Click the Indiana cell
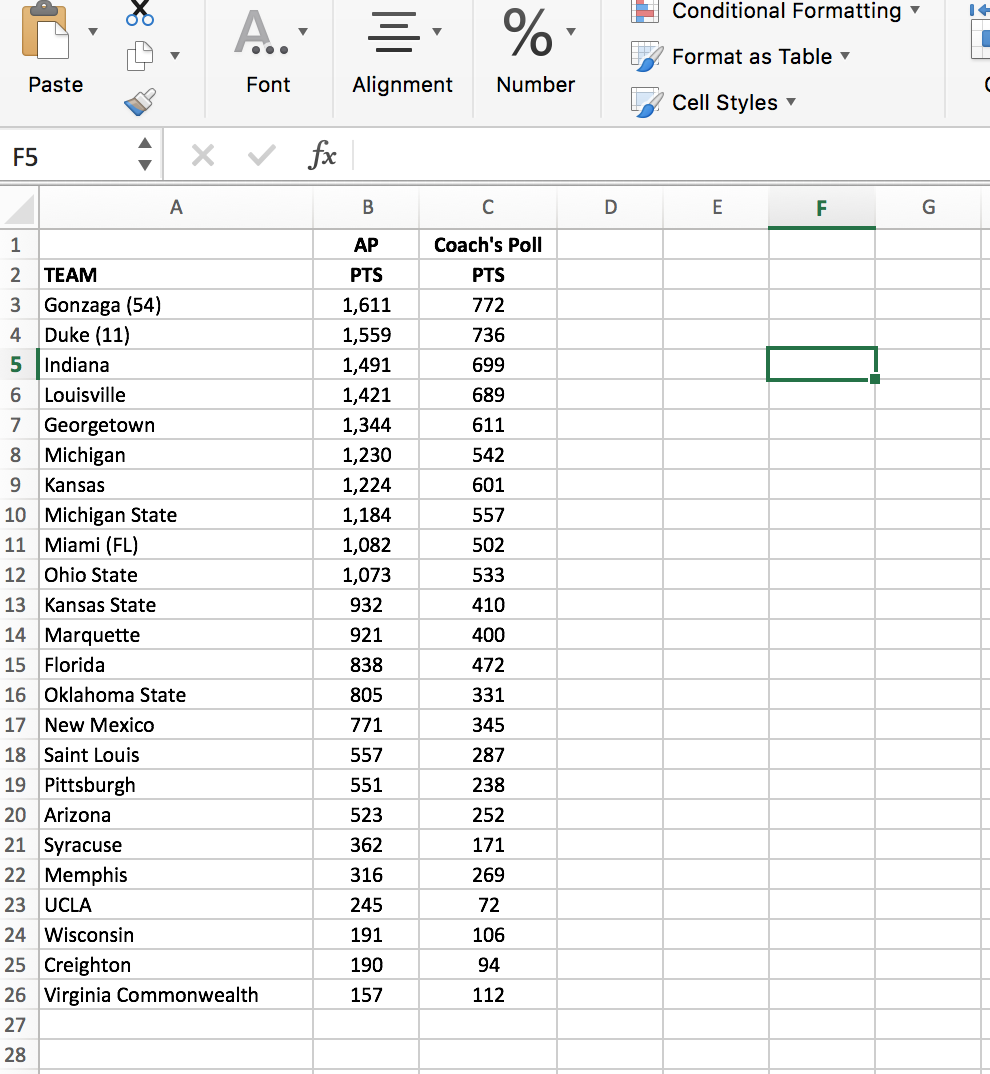The height and width of the screenshot is (1074, 990). [x=176, y=364]
